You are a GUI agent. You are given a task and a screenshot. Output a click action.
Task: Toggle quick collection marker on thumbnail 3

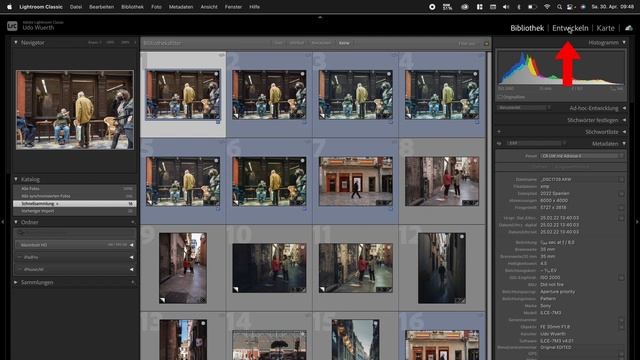389,74
